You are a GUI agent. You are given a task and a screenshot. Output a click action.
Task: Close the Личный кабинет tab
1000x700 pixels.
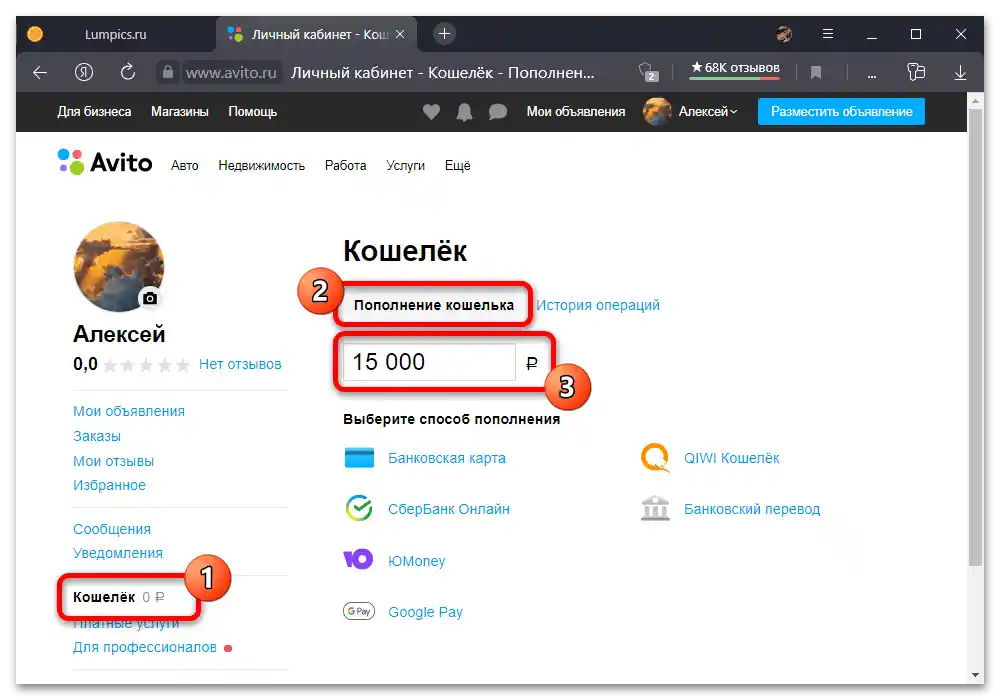400,34
